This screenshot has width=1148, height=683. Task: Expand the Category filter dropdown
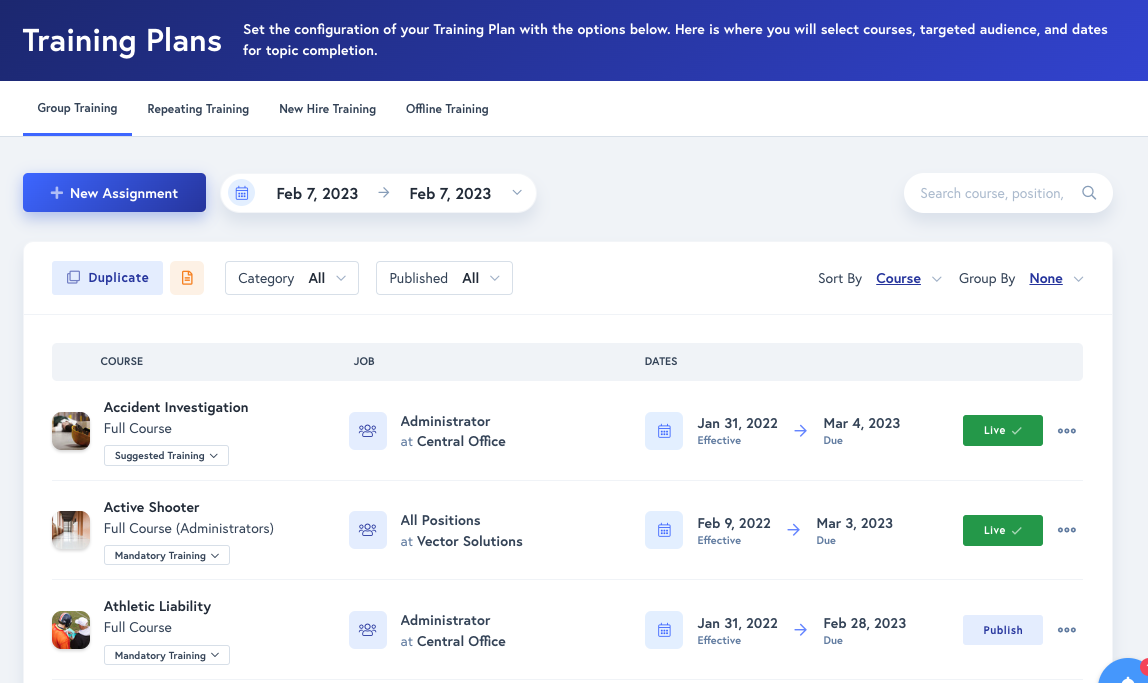[292, 278]
